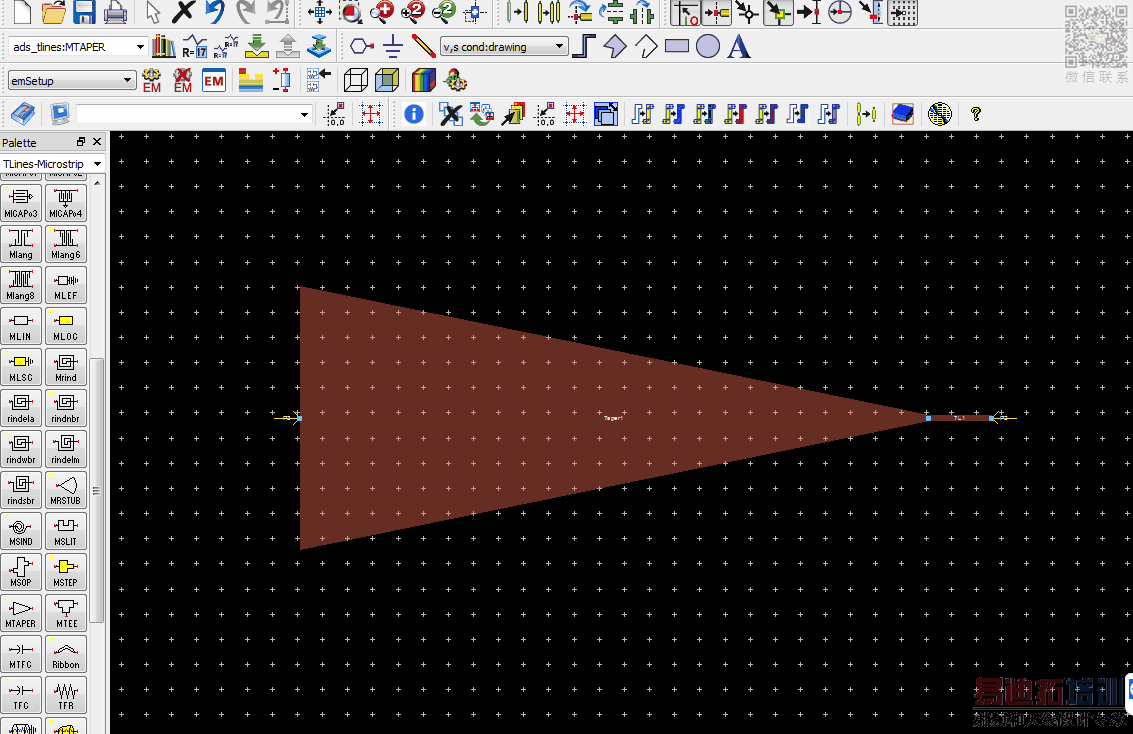1133x734 pixels.
Task: Click the red EM simulate icon
Action: coord(213,80)
